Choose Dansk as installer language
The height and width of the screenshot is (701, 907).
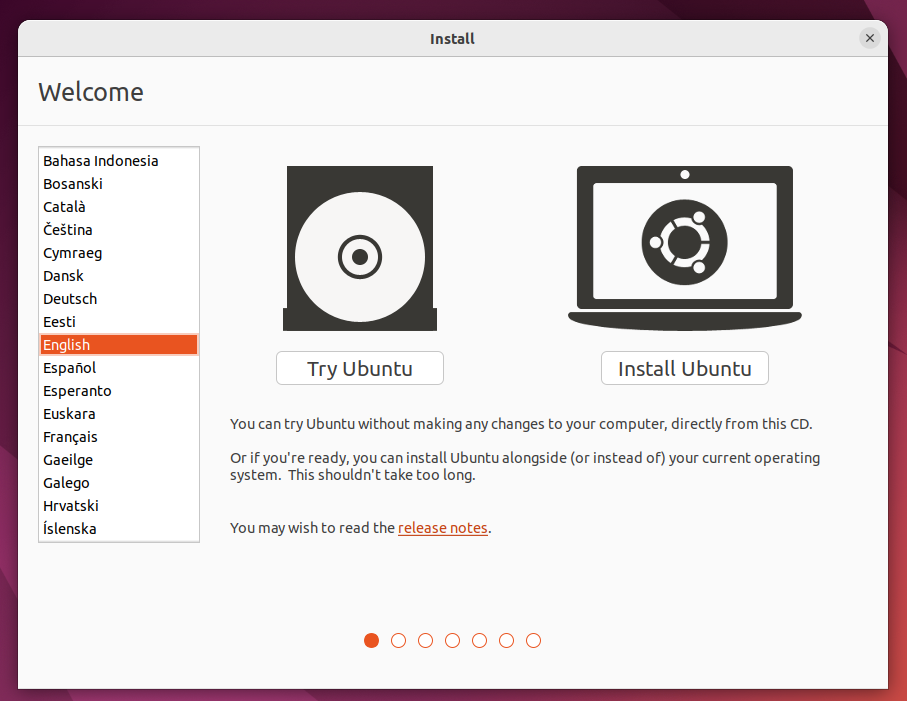coord(64,276)
